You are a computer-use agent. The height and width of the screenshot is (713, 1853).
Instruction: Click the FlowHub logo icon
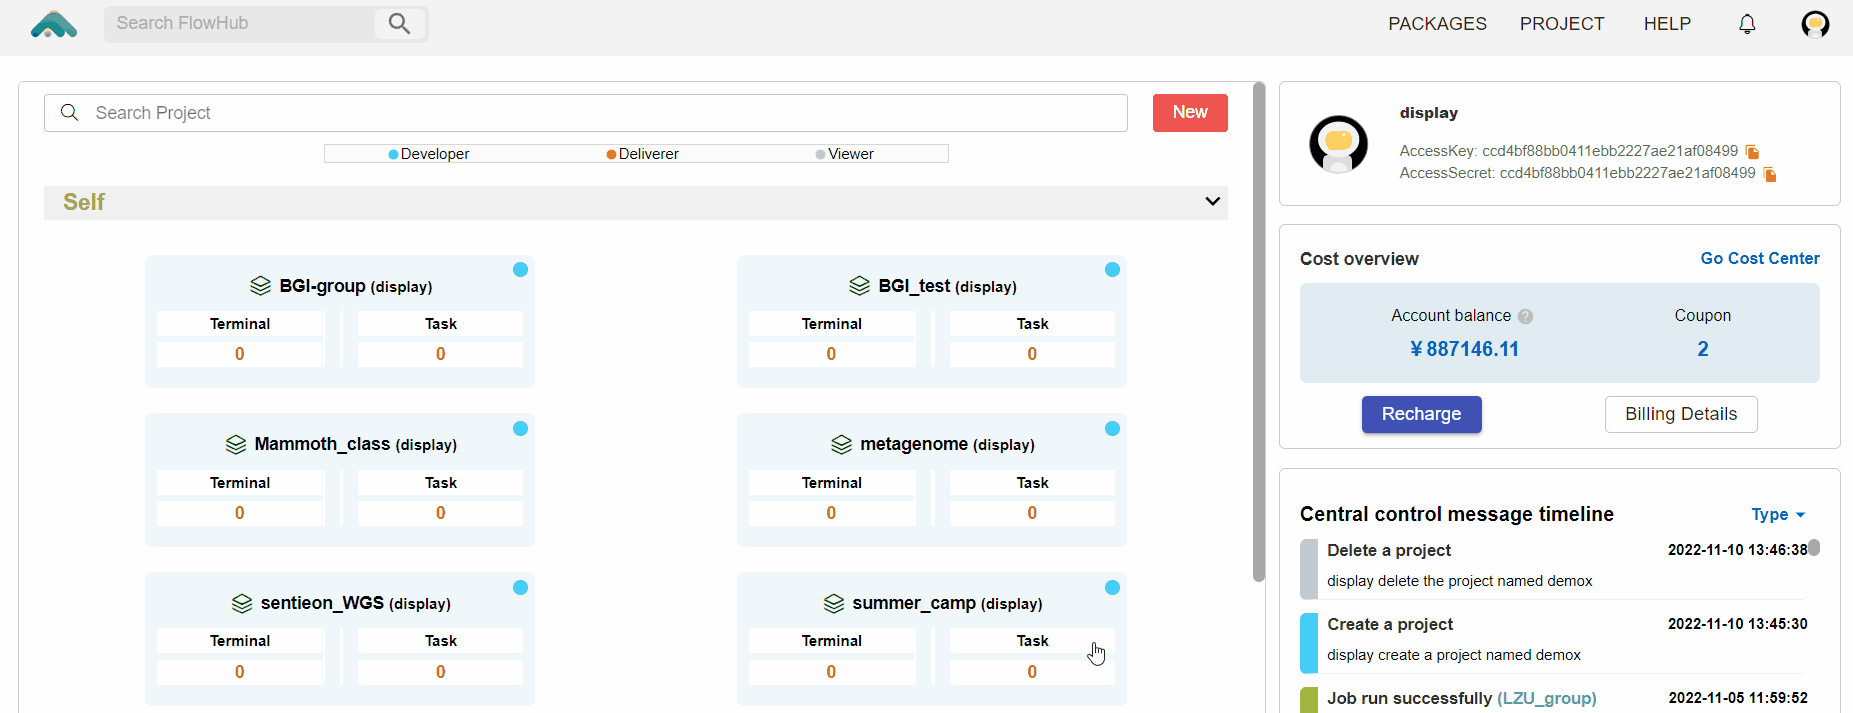click(54, 24)
